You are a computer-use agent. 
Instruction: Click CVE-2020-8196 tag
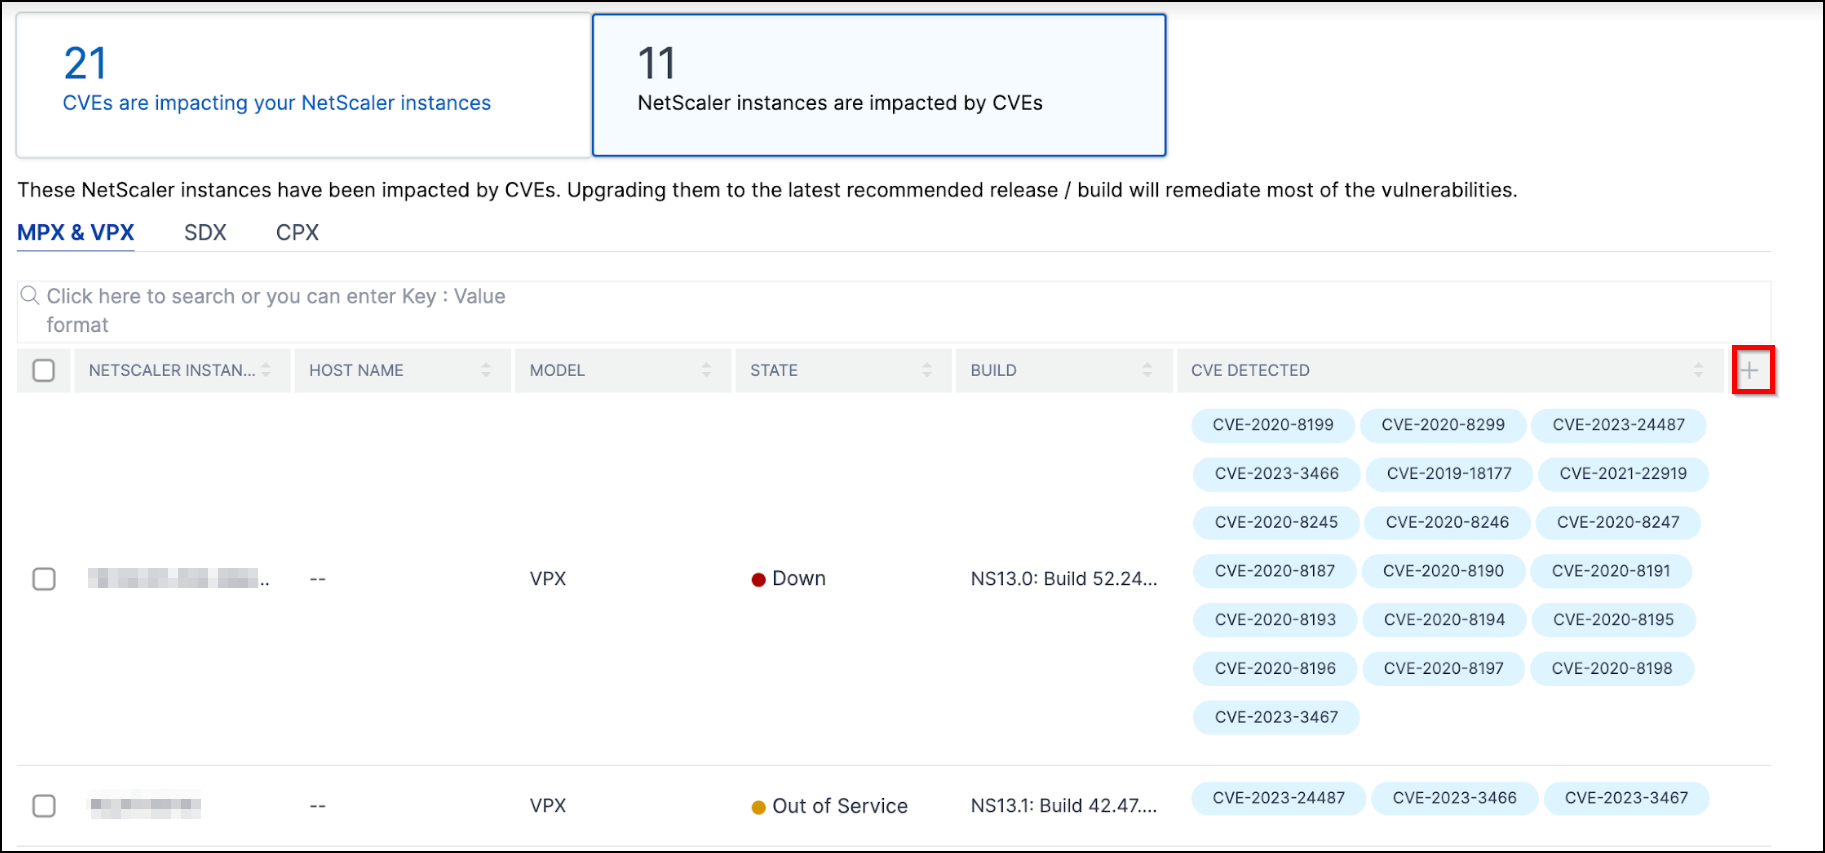pos(1275,669)
